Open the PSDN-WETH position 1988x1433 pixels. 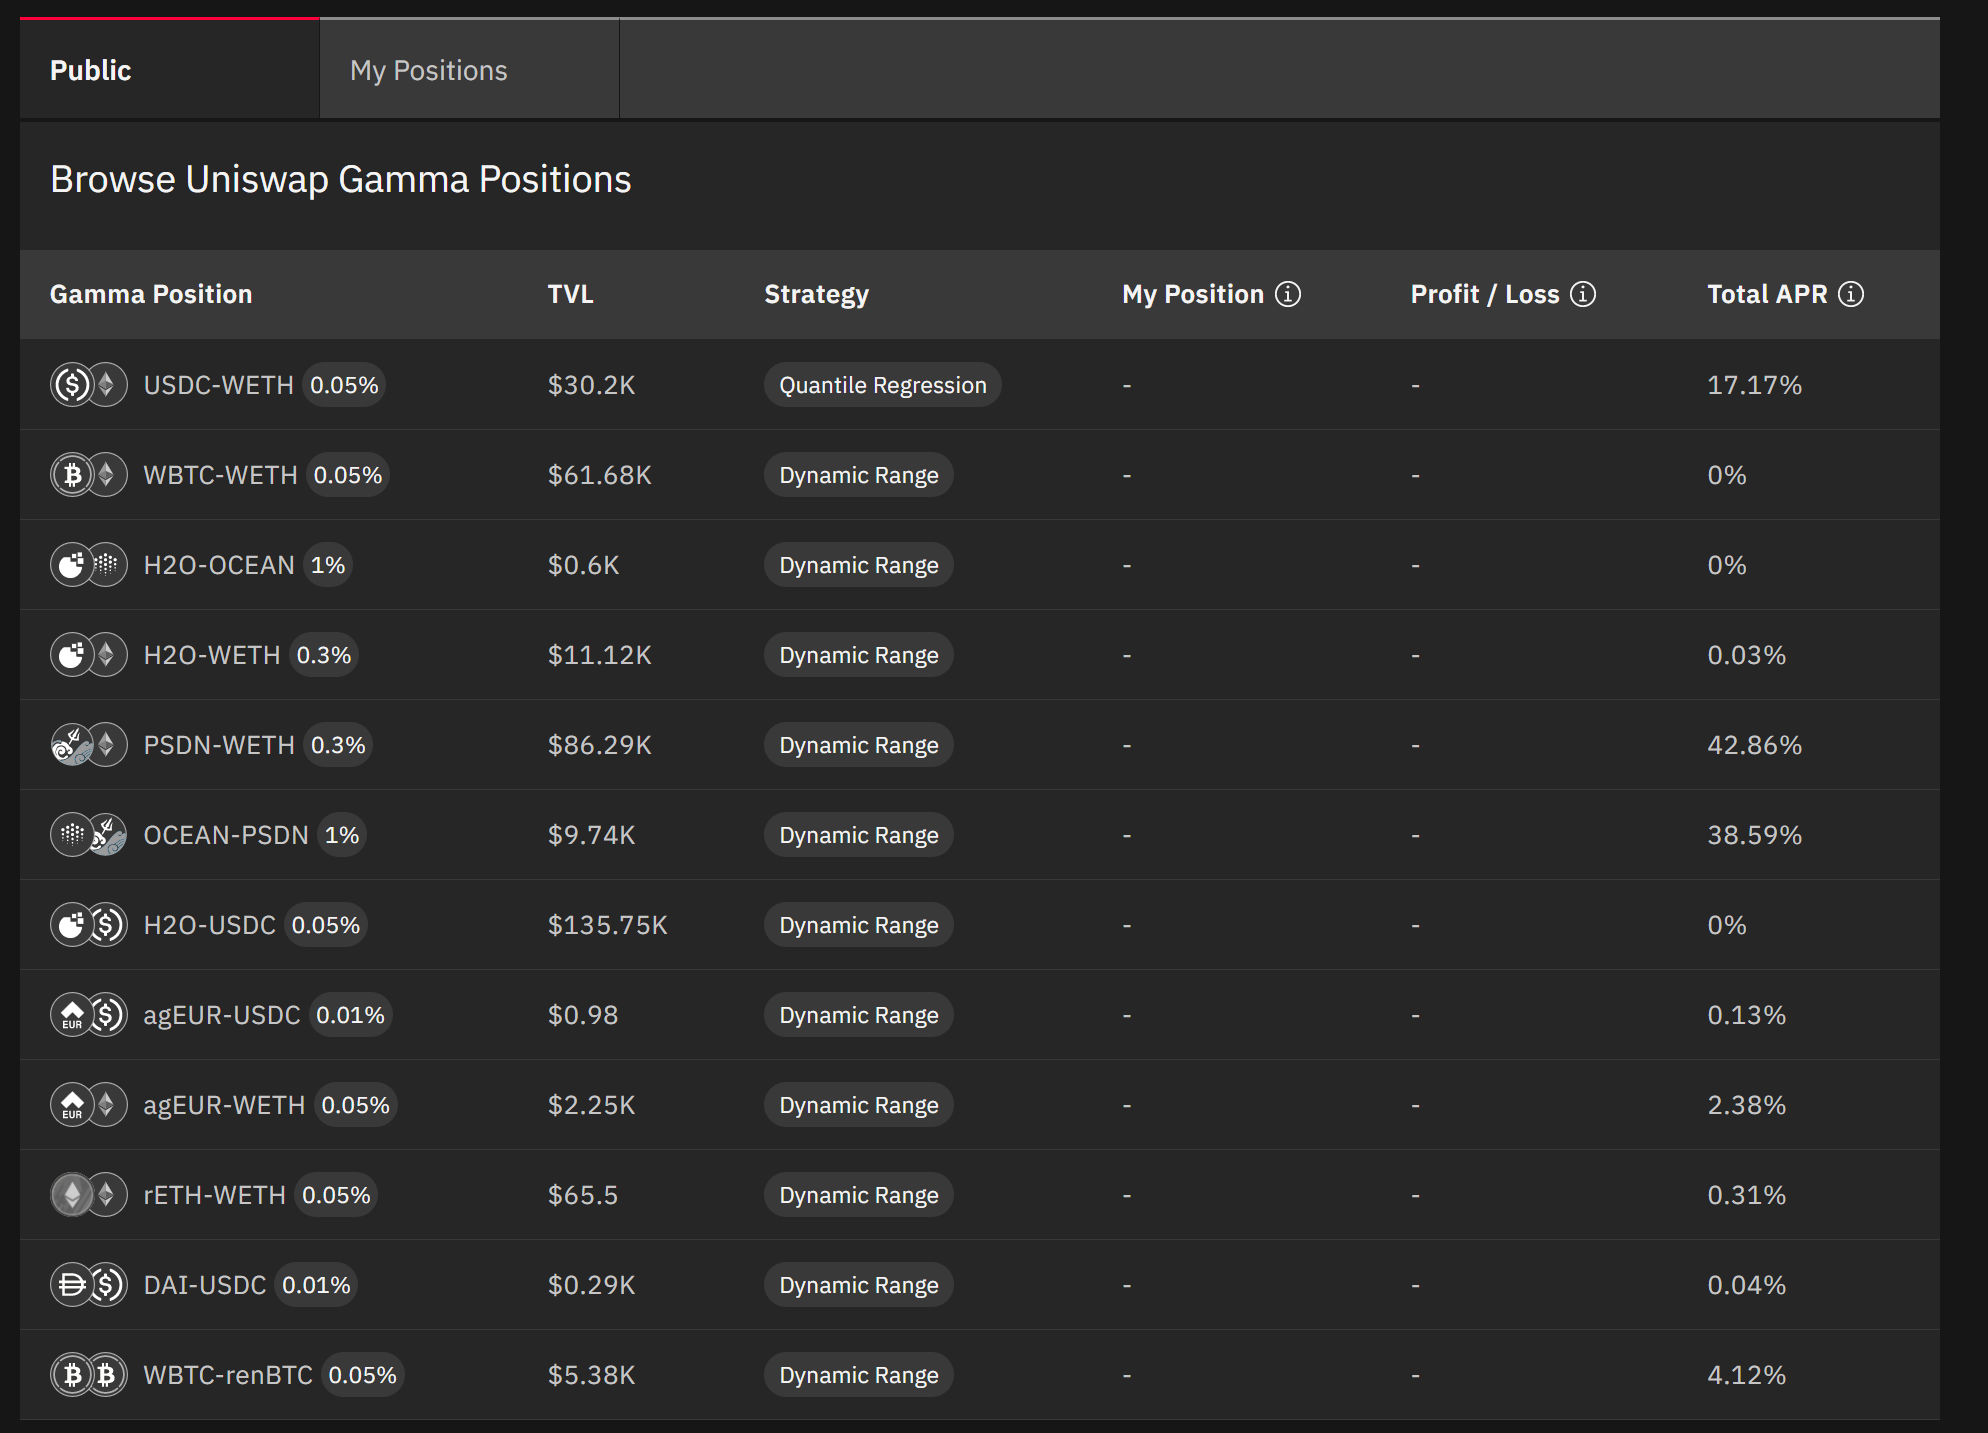click(x=980, y=745)
